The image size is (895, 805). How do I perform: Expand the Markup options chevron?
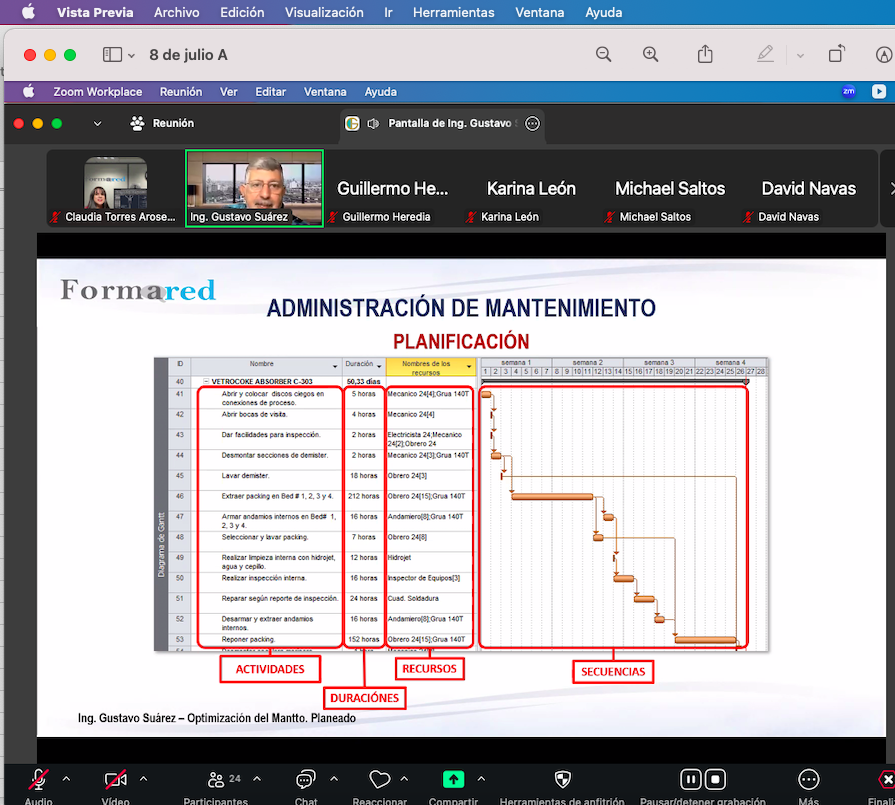(x=800, y=55)
